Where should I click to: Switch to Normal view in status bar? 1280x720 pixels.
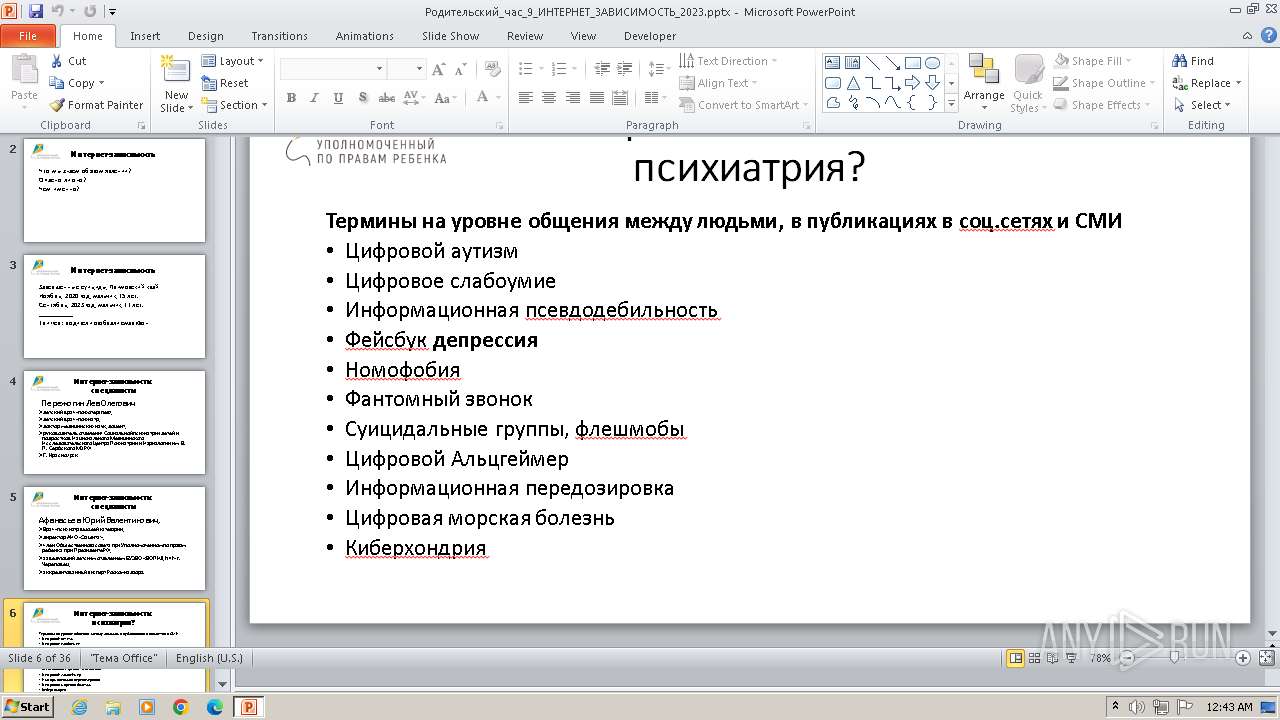pyautogui.click(x=1016, y=658)
